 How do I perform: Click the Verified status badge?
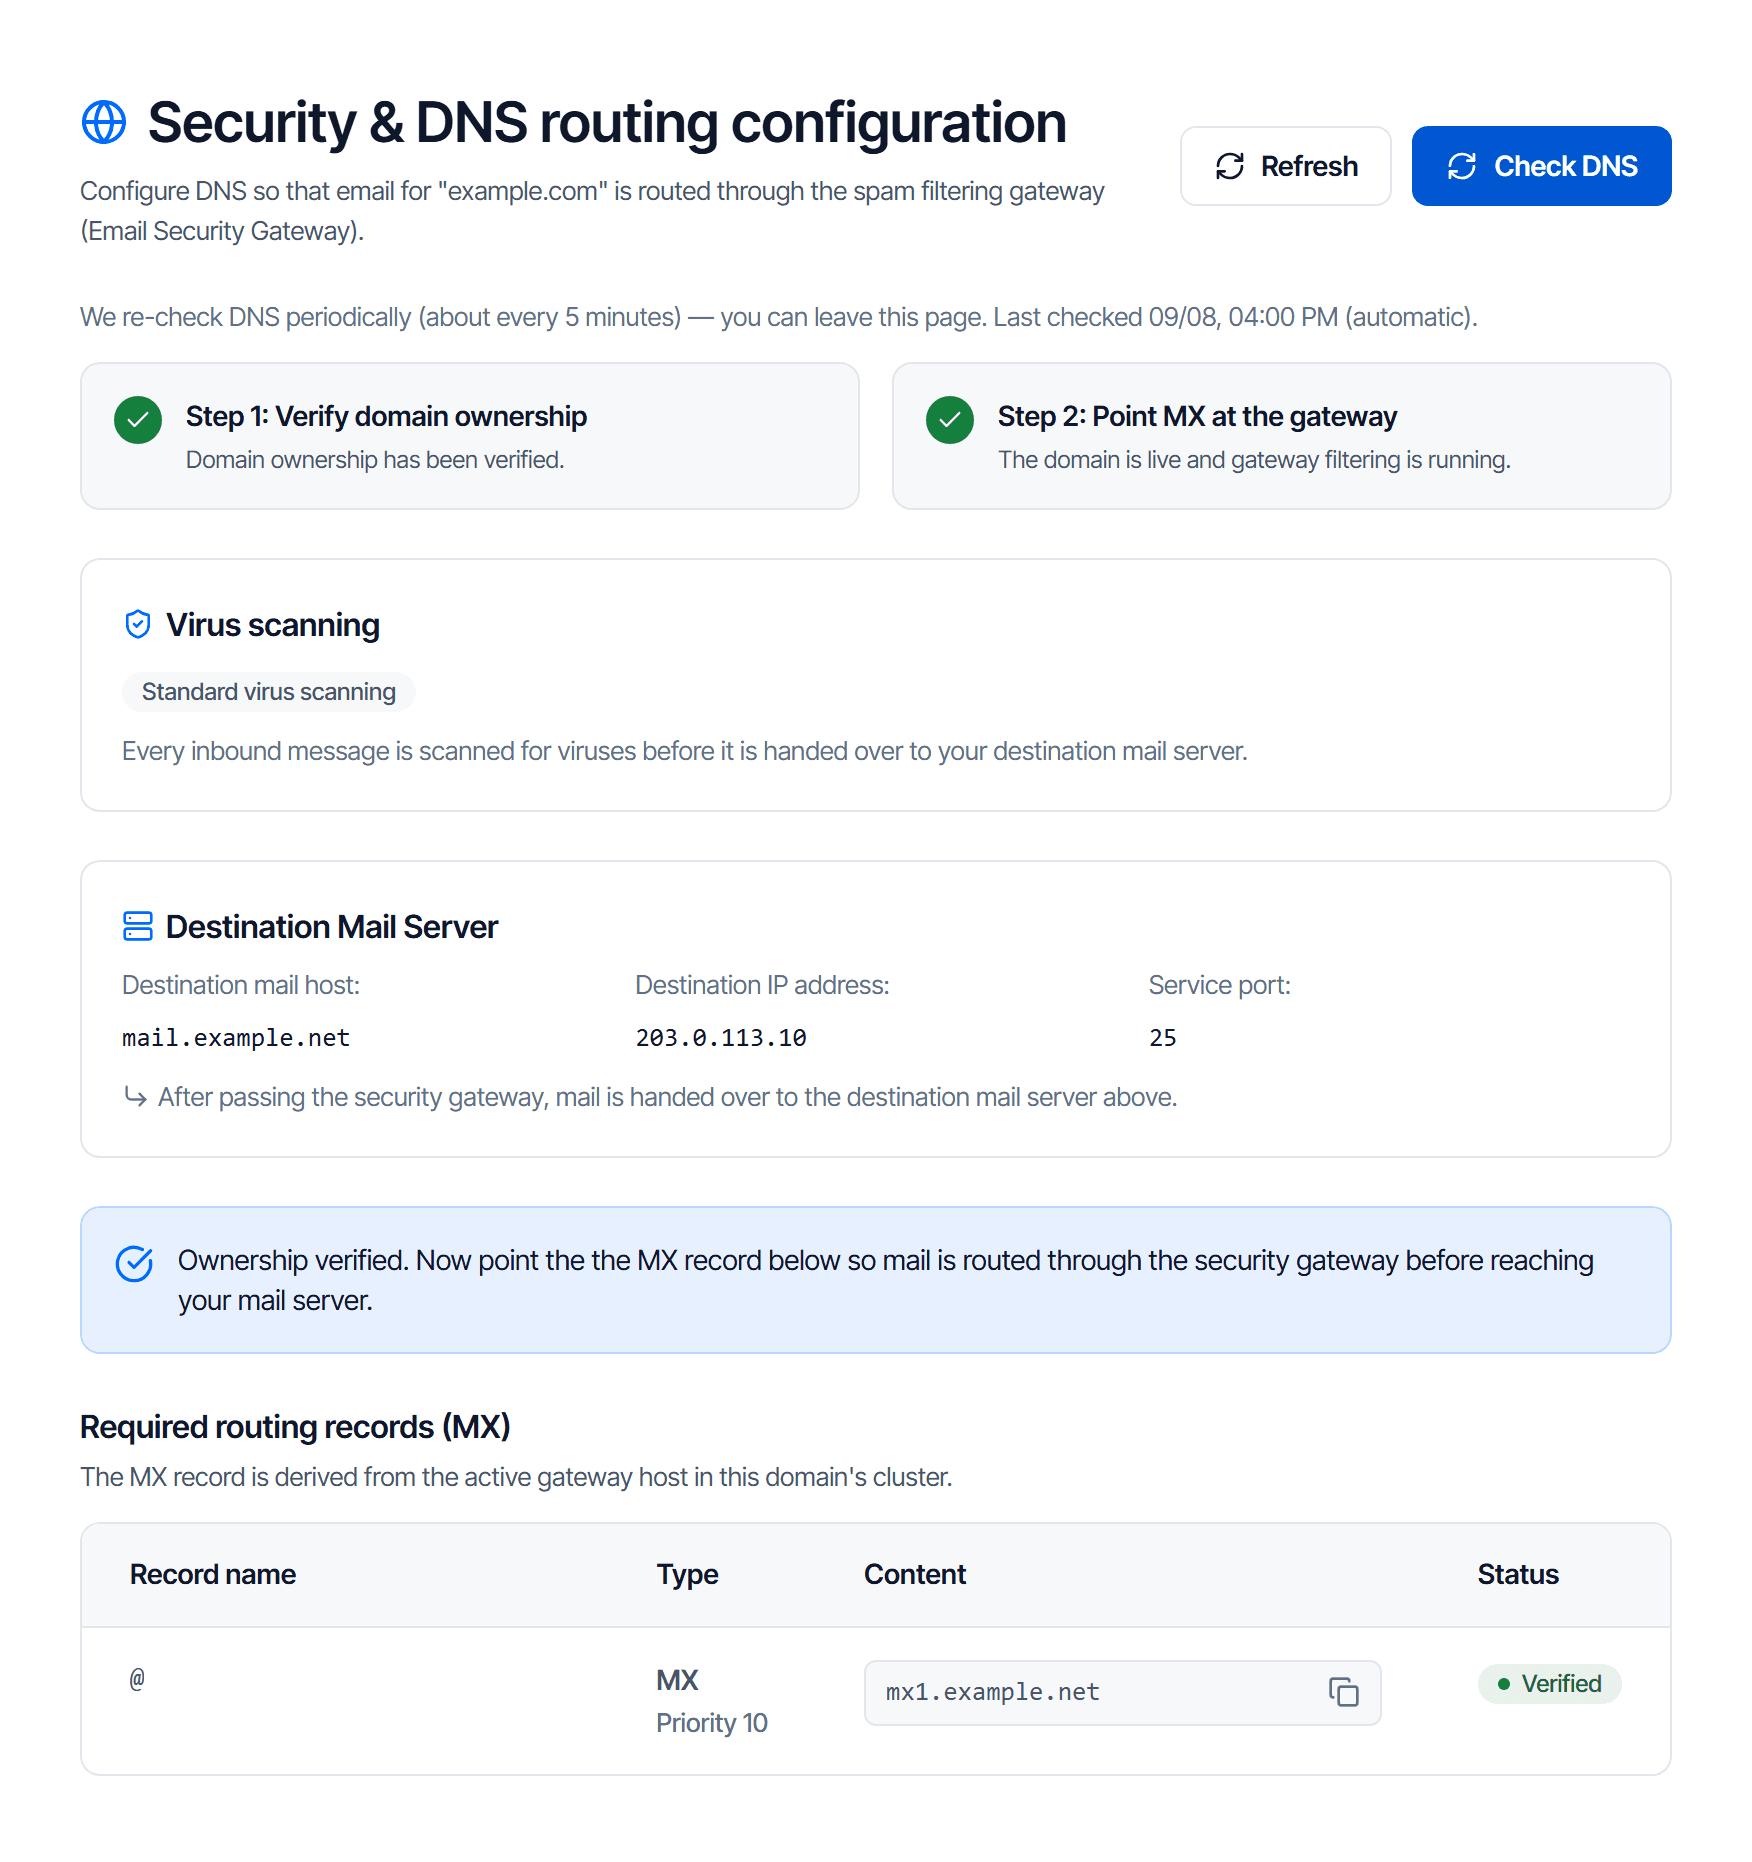click(1549, 1684)
